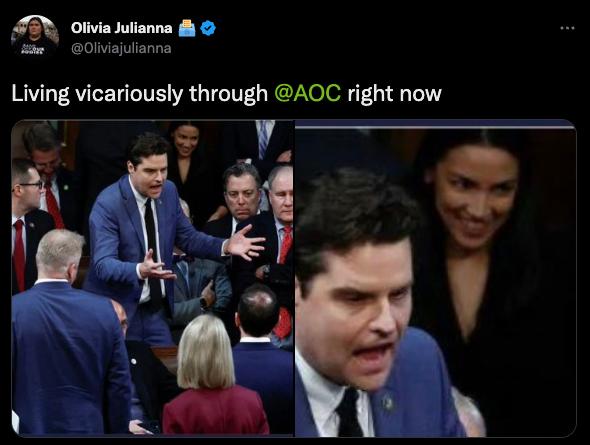The height and width of the screenshot is (445, 590).
Task: Open the three-dot more options menu
Action: (567, 28)
